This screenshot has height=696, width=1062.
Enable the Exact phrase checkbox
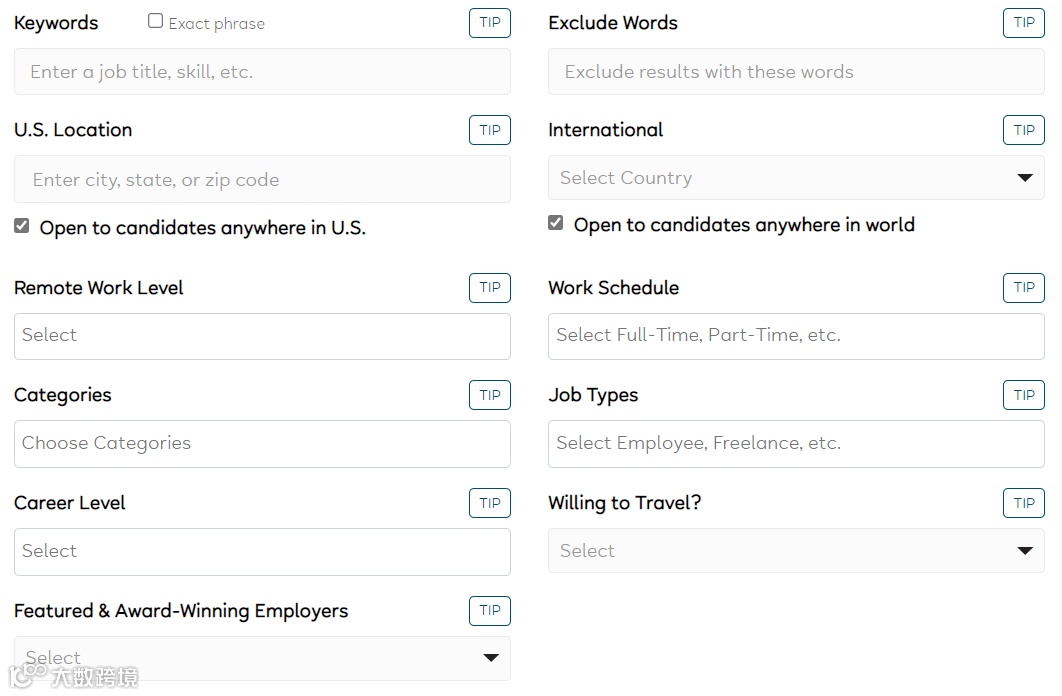tap(156, 21)
